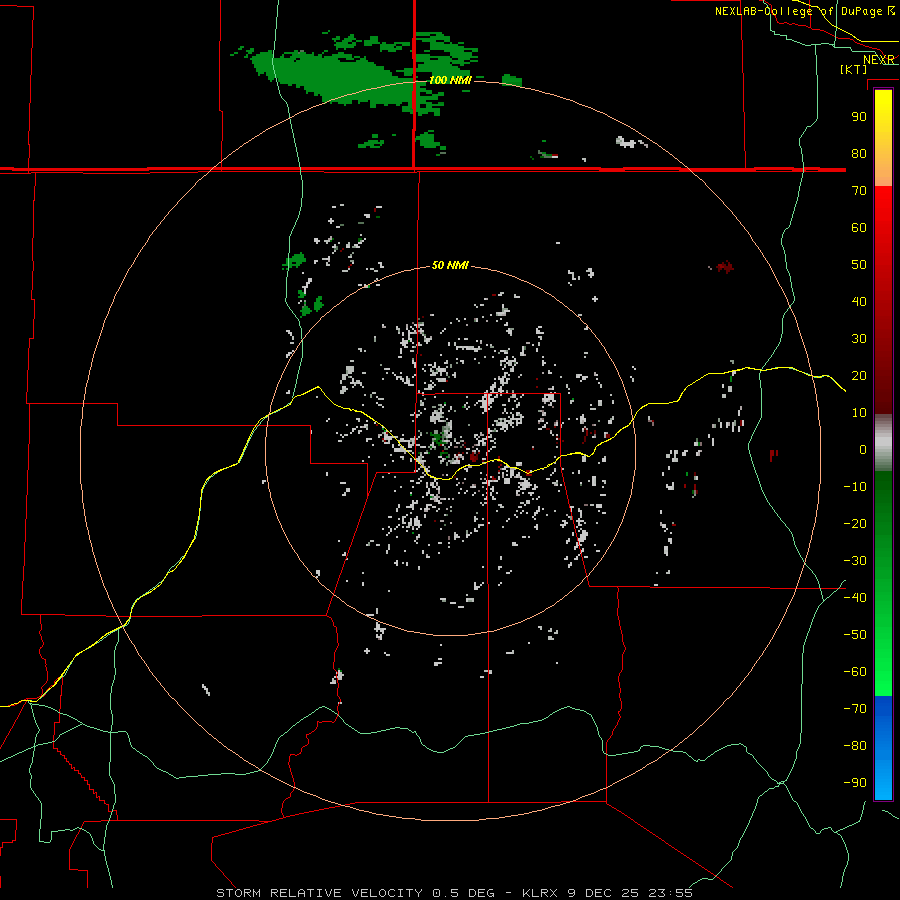Click the -10 value on velocity scale
This screenshot has height=900, width=900.
855,487
